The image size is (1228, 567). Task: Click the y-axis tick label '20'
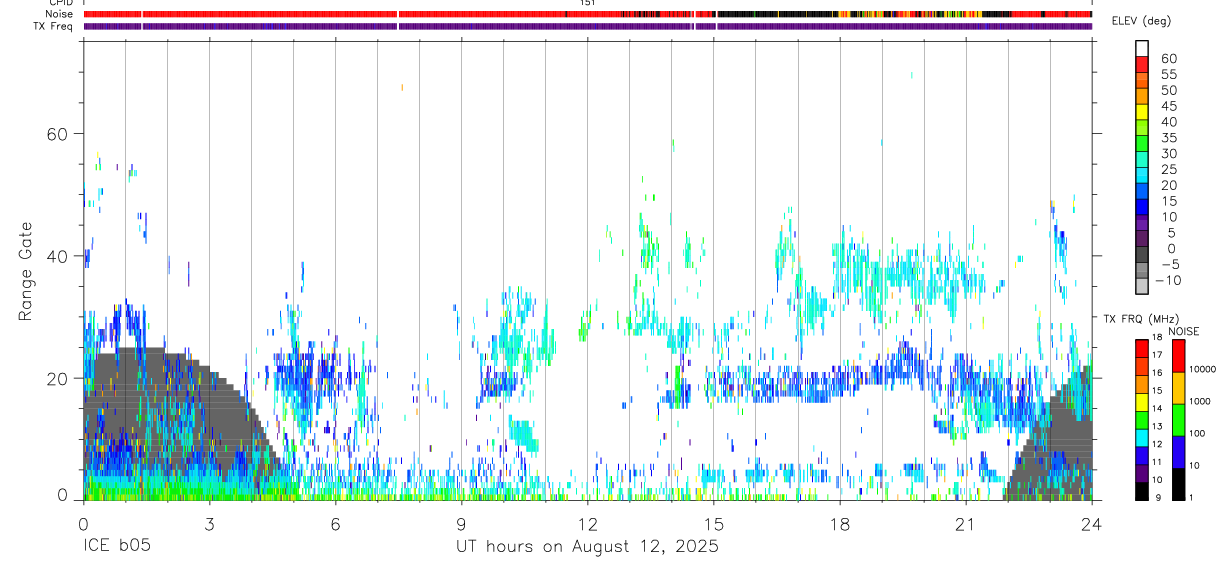pyautogui.click(x=56, y=378)
